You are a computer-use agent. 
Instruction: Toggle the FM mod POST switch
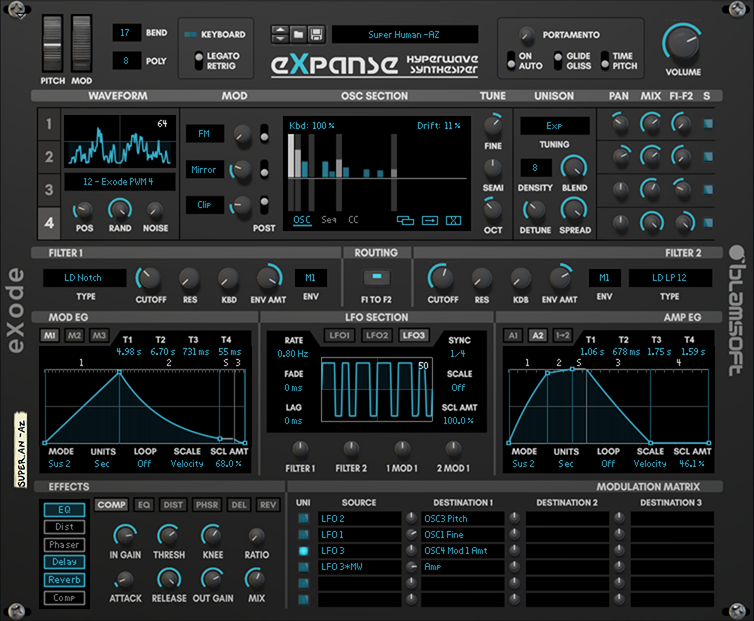[x=264, y=134]
